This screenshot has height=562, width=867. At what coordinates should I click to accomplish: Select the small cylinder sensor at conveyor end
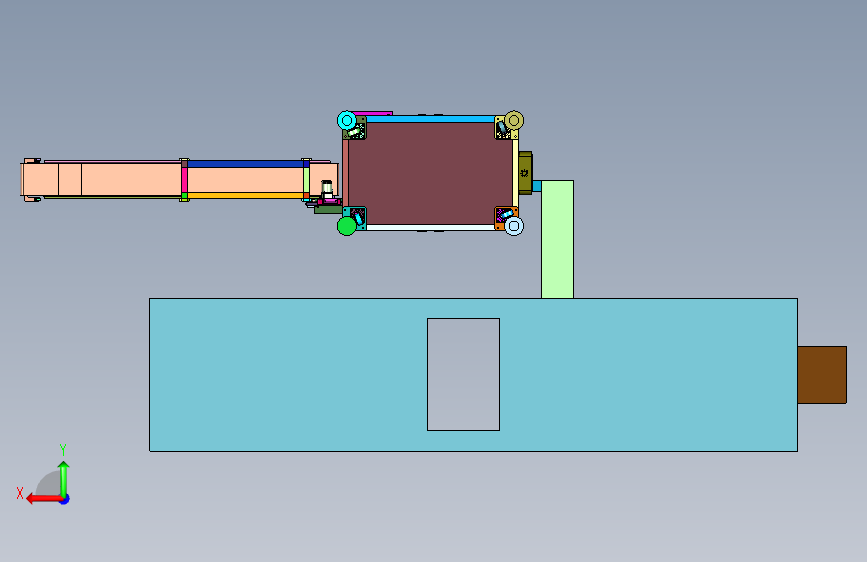tap(327, 188)
